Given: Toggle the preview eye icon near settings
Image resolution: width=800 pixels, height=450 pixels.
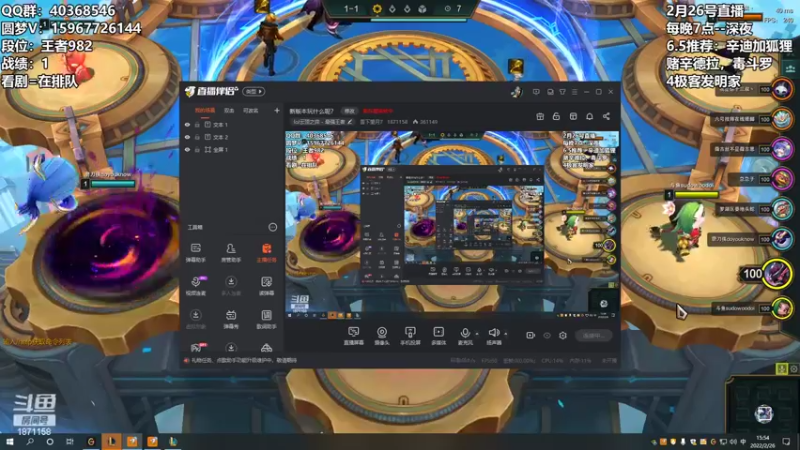Looking at the screenshot, I should click(x=547, y=335).
